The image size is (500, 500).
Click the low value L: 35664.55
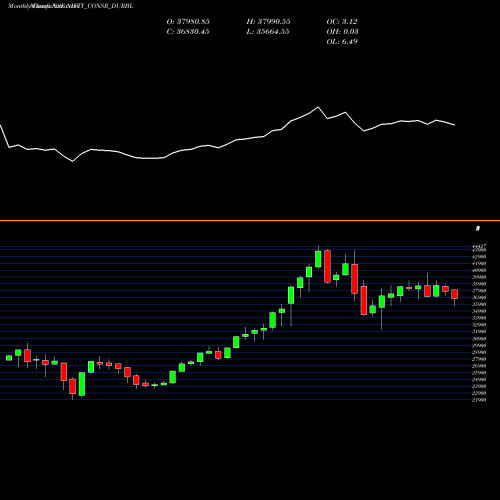click(x=268, y=31)
